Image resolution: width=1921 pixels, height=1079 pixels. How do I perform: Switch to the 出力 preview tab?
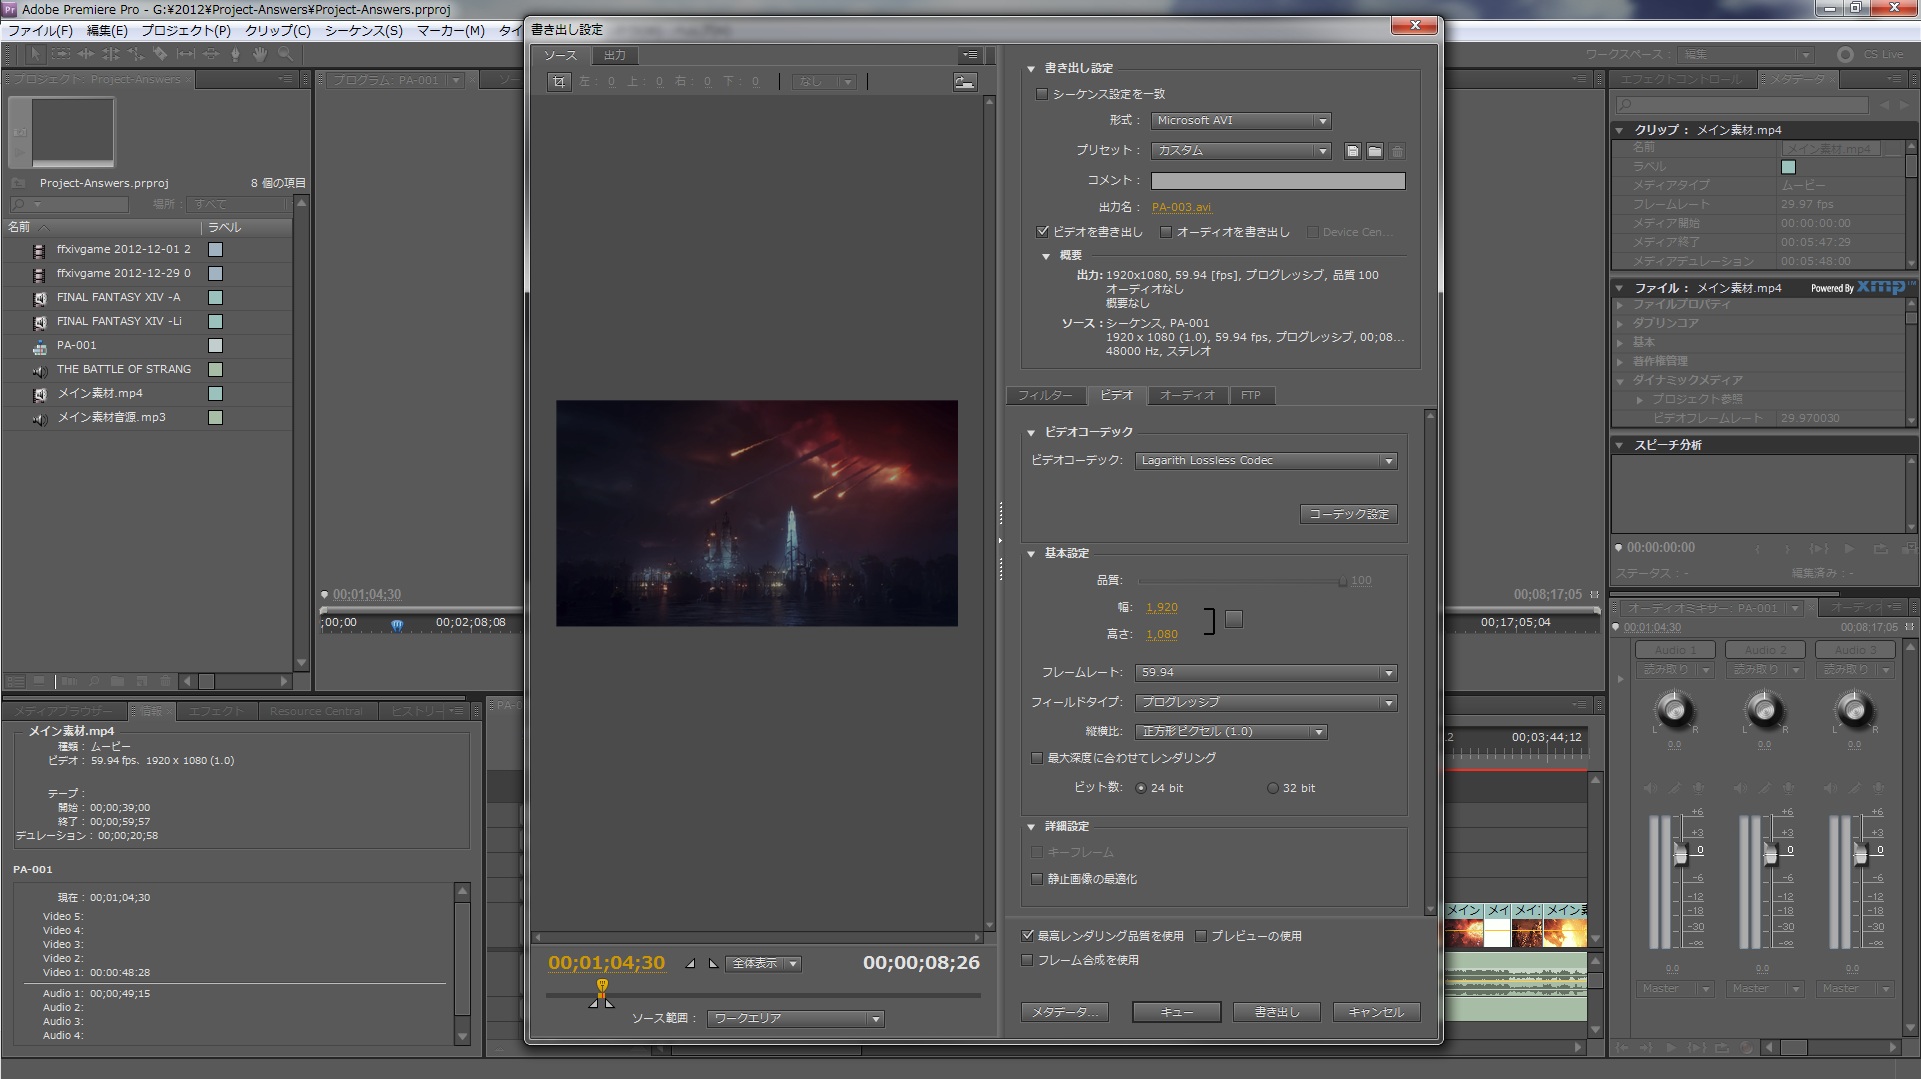pos(614,55)
